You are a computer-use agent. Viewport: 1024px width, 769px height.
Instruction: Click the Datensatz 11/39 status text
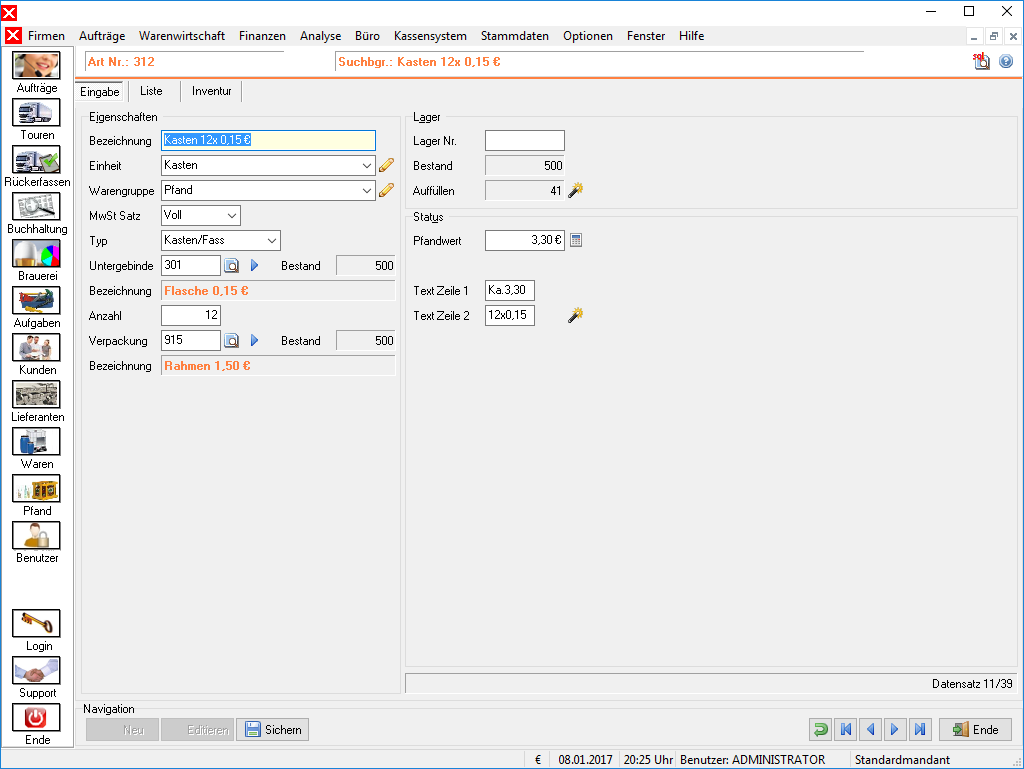[972, 683]
